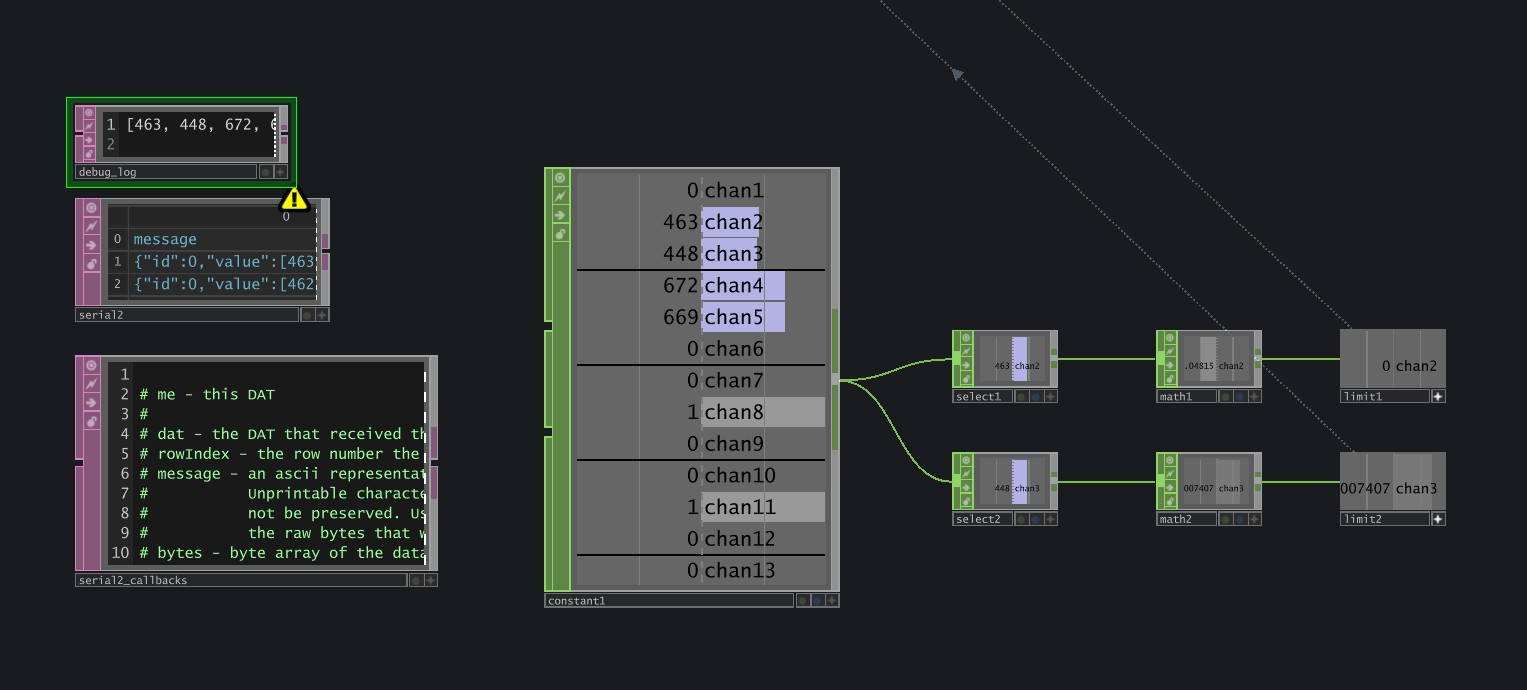Click the clone immune arrow flag on serial2

coord(91,245)
